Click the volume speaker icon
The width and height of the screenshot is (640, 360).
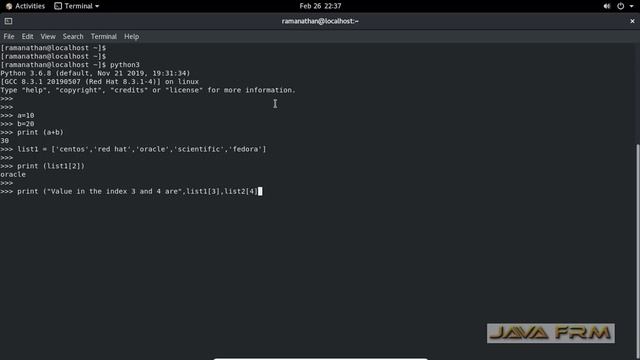click(607, 6)
